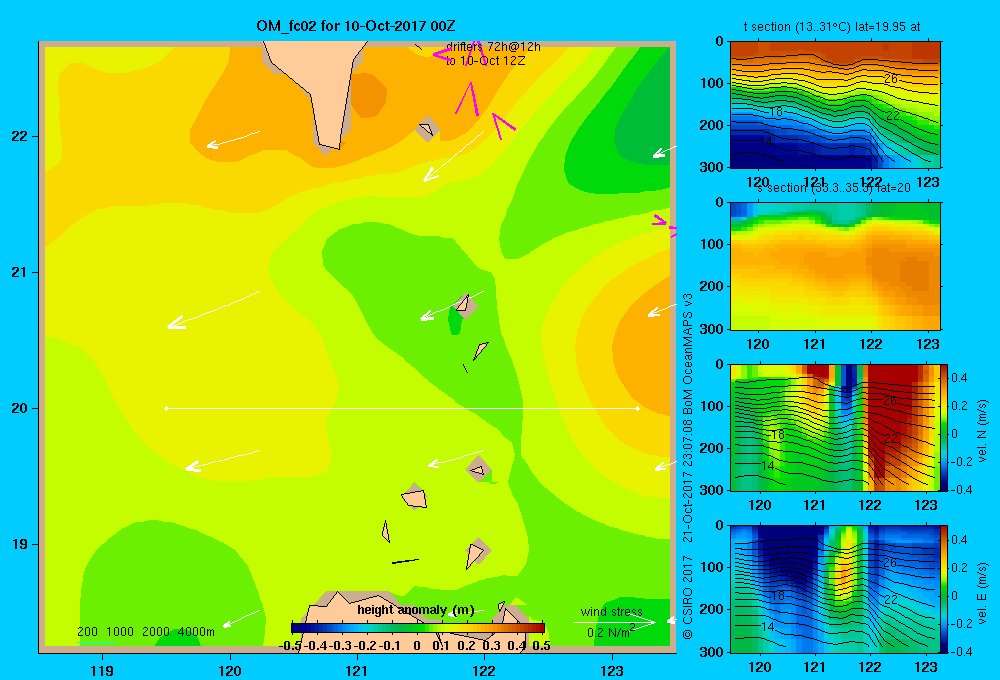Click the "wind stress" legend label
Image resolution: width=1000 pixels, height=680 pixels.
pos(612,612)
